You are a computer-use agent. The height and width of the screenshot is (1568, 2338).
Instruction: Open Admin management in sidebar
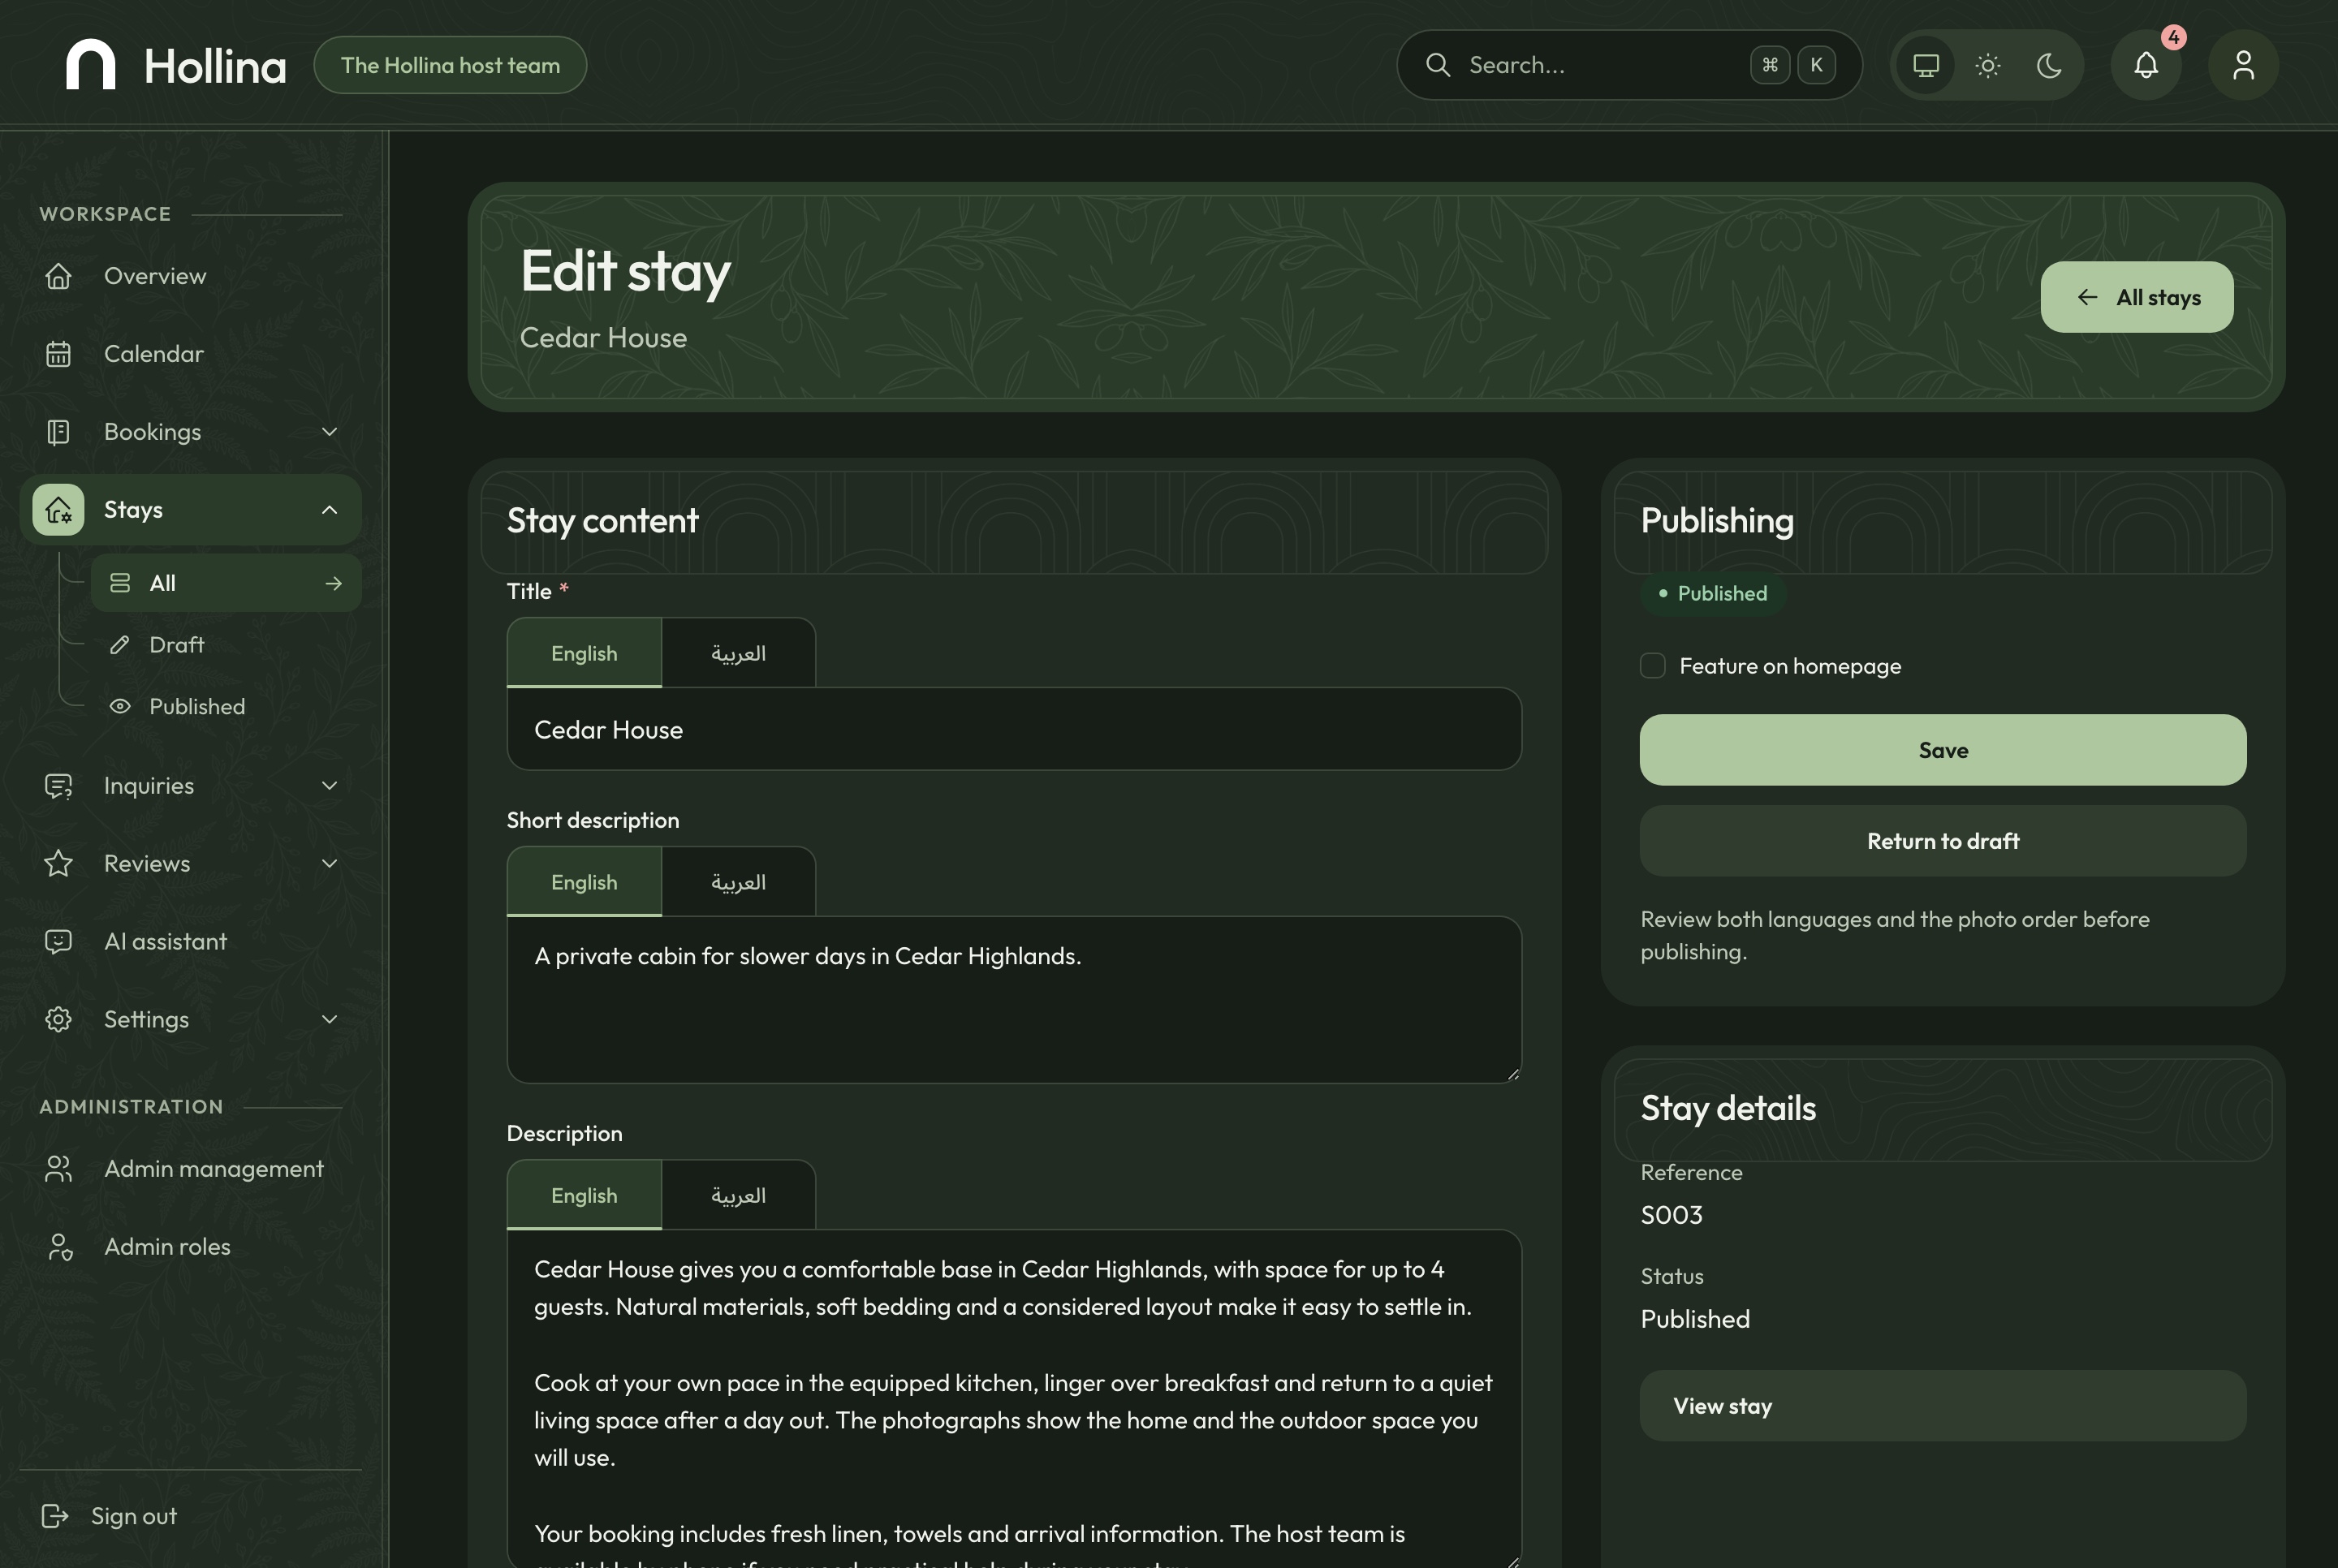click(x=190, y=1169)
